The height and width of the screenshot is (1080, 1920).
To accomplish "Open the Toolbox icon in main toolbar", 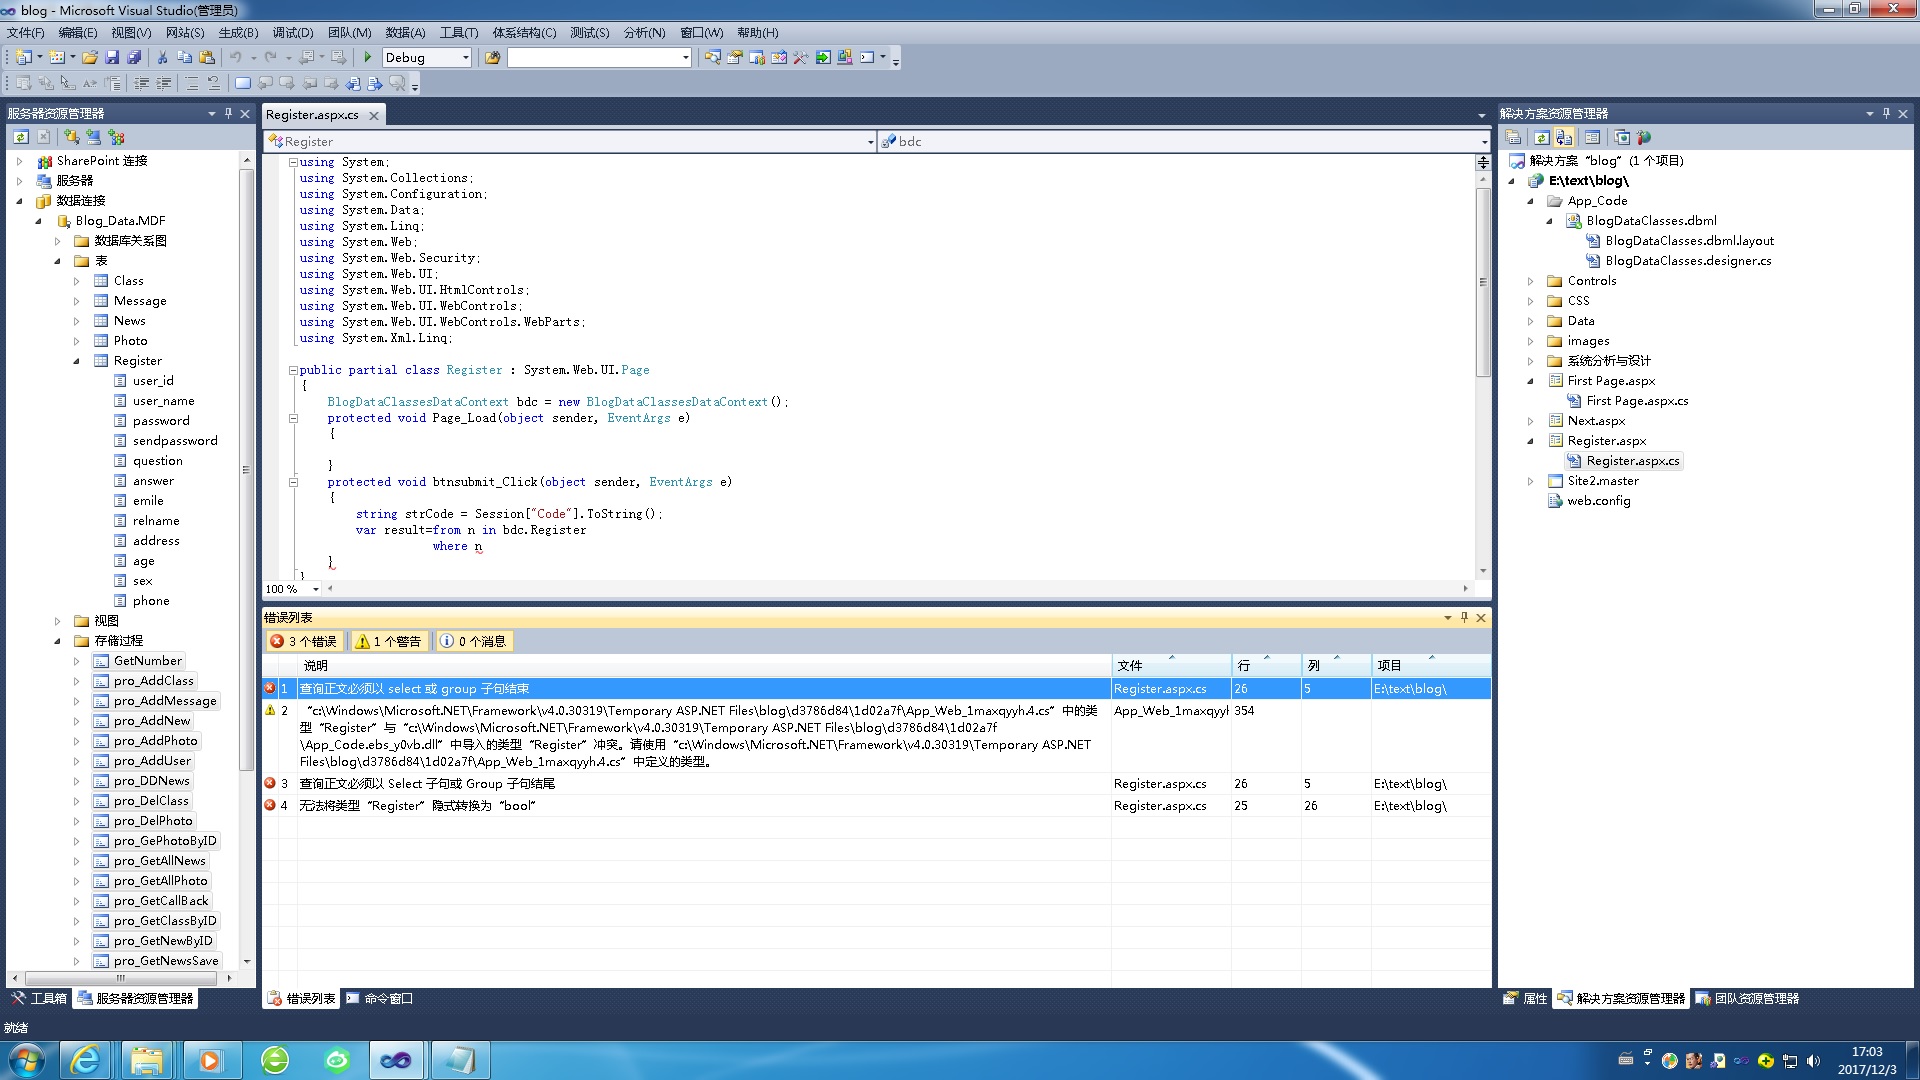I will coord(800,58).
